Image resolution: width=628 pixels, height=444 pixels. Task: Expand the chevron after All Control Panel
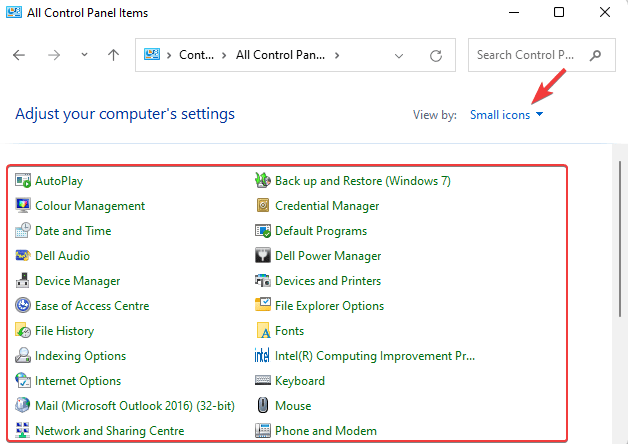coord(337,55)
